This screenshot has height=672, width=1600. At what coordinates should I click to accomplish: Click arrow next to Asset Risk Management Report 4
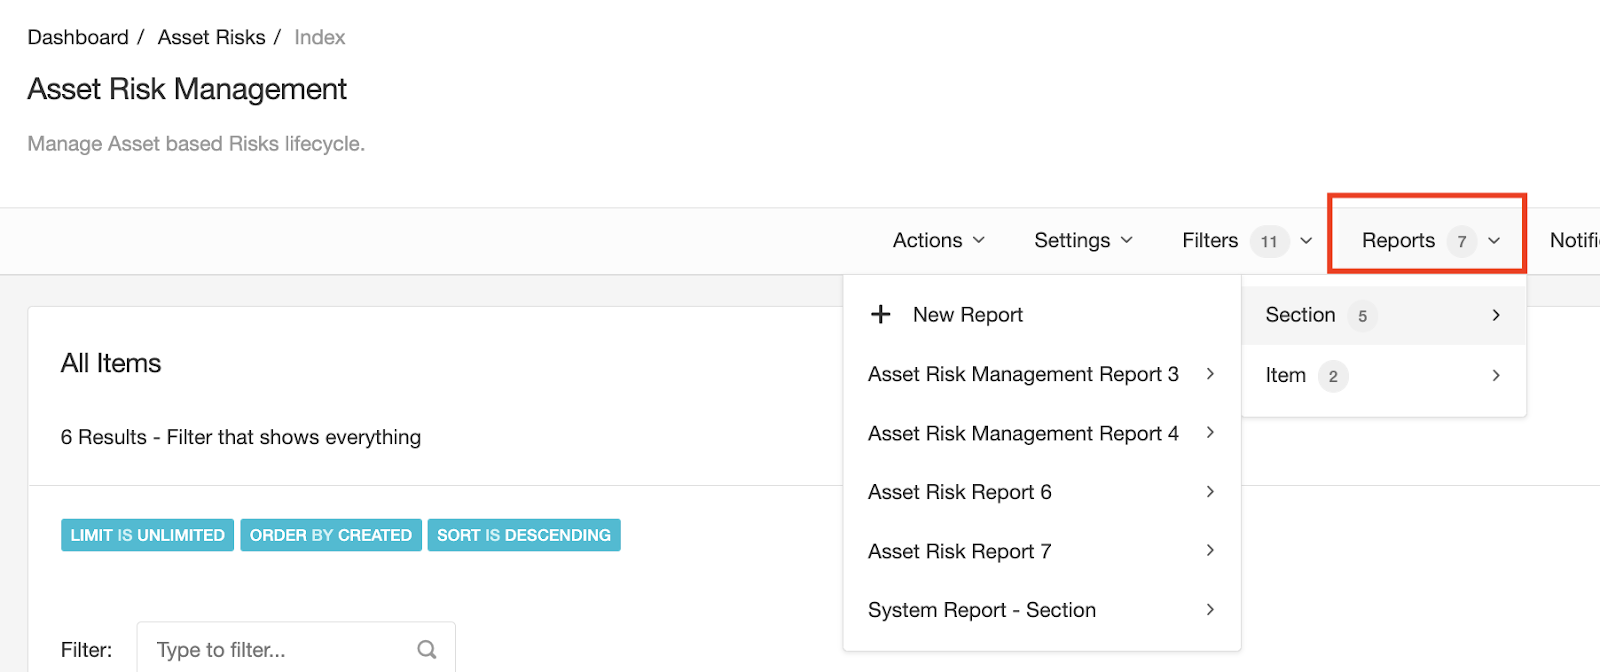point(1210,433)
